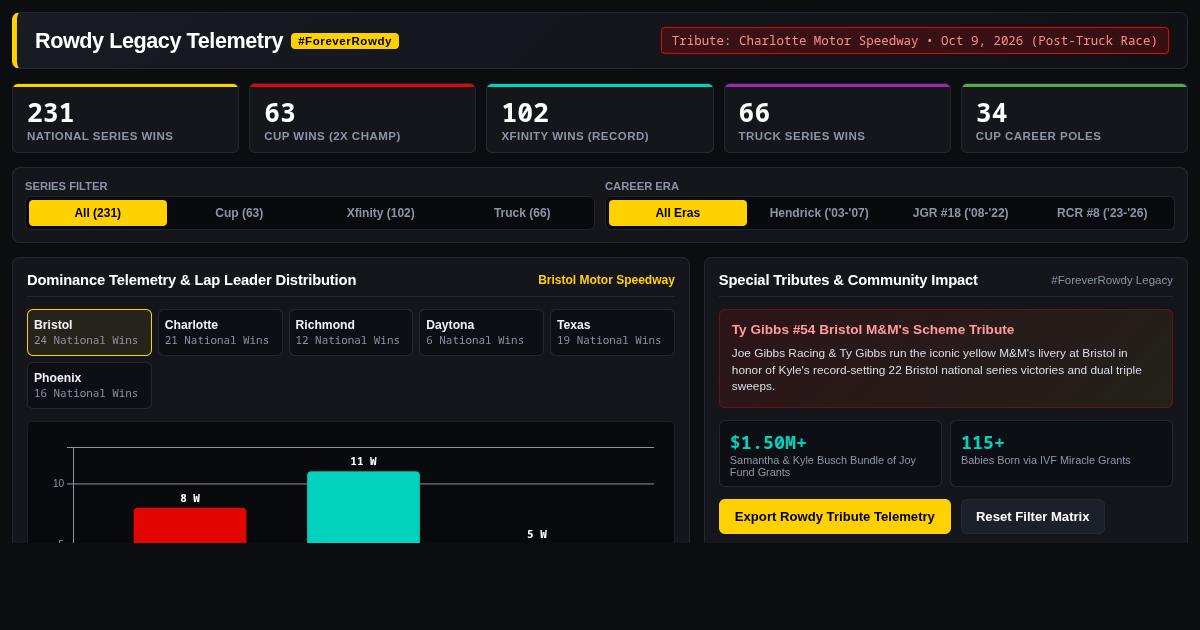Click the CAREER ERA label
The height and width of the screenshot is (630, 1200).
642,186
